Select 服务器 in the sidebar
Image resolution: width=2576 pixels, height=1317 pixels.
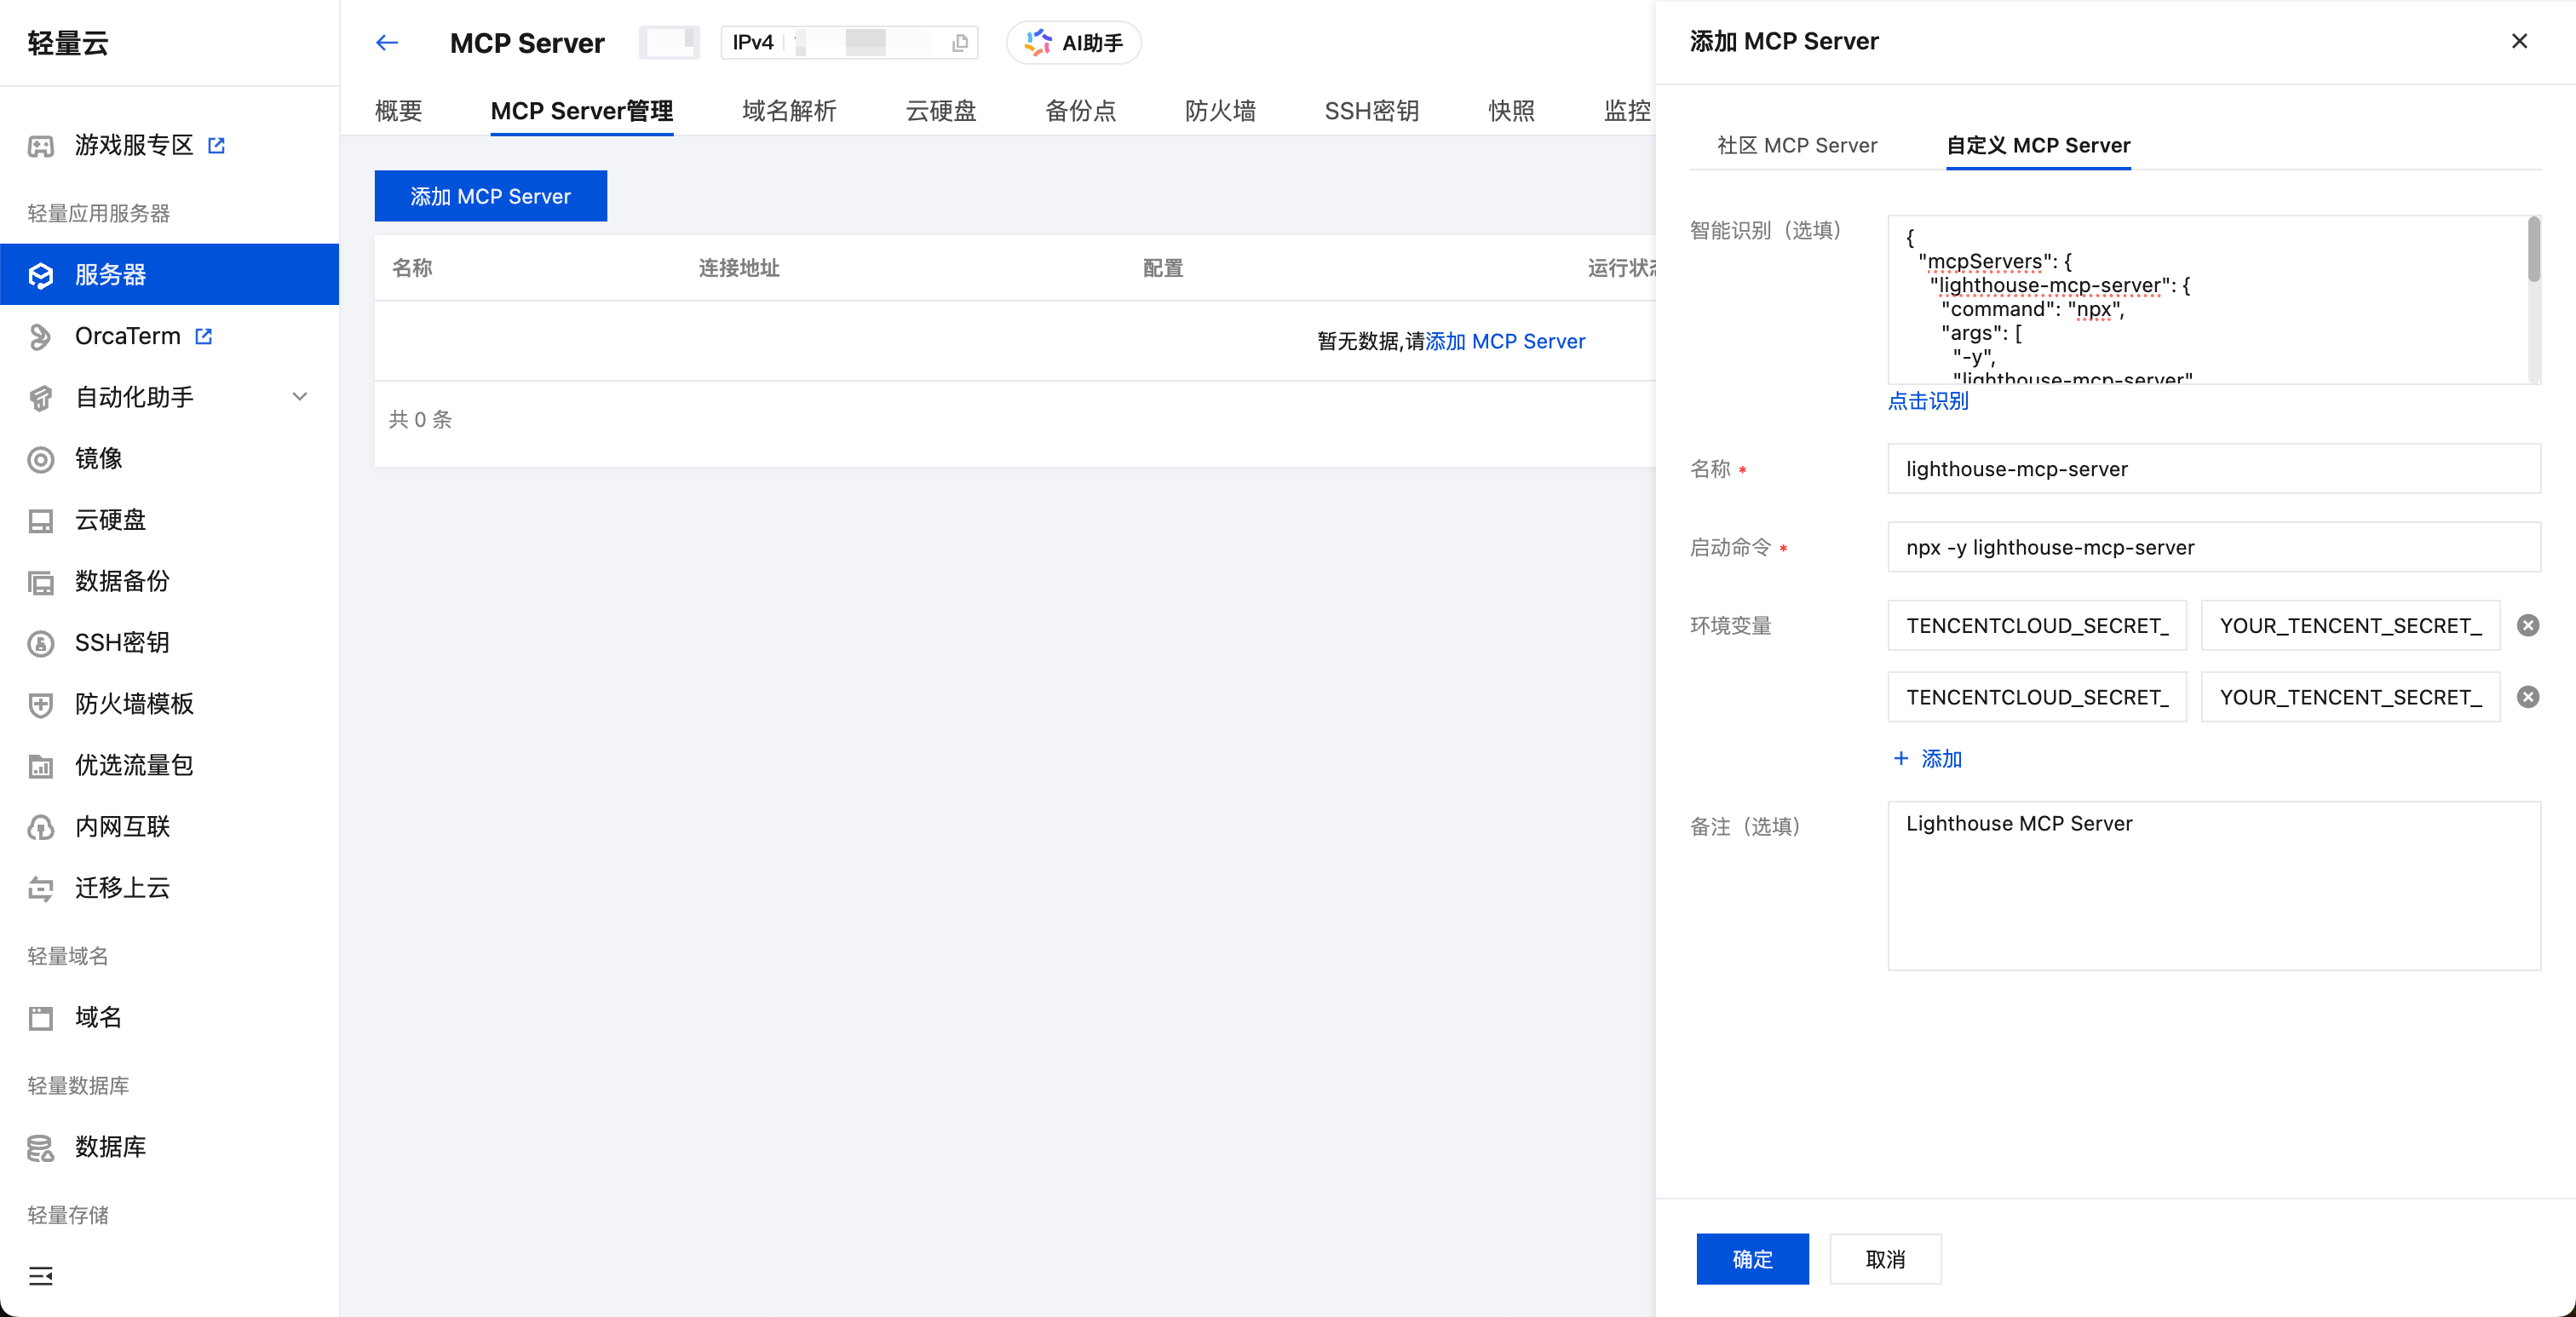point(169,274)
